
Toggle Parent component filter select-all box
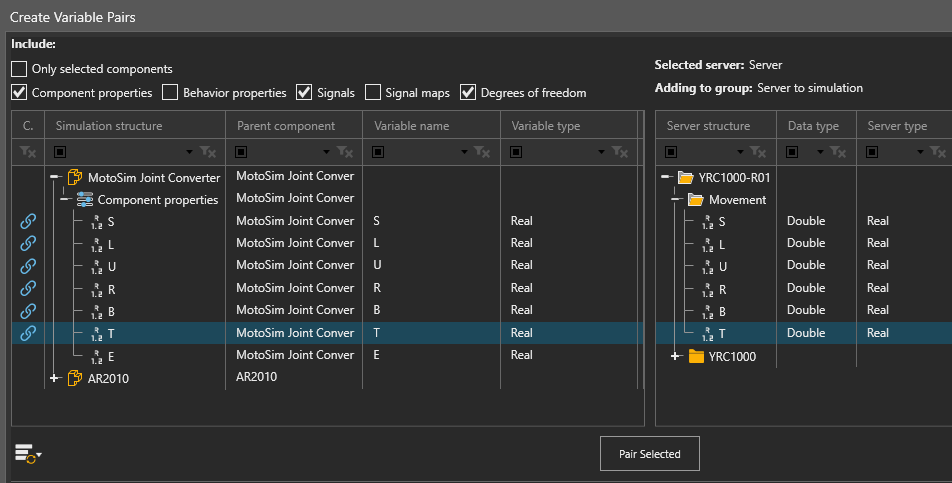(241, 152)
